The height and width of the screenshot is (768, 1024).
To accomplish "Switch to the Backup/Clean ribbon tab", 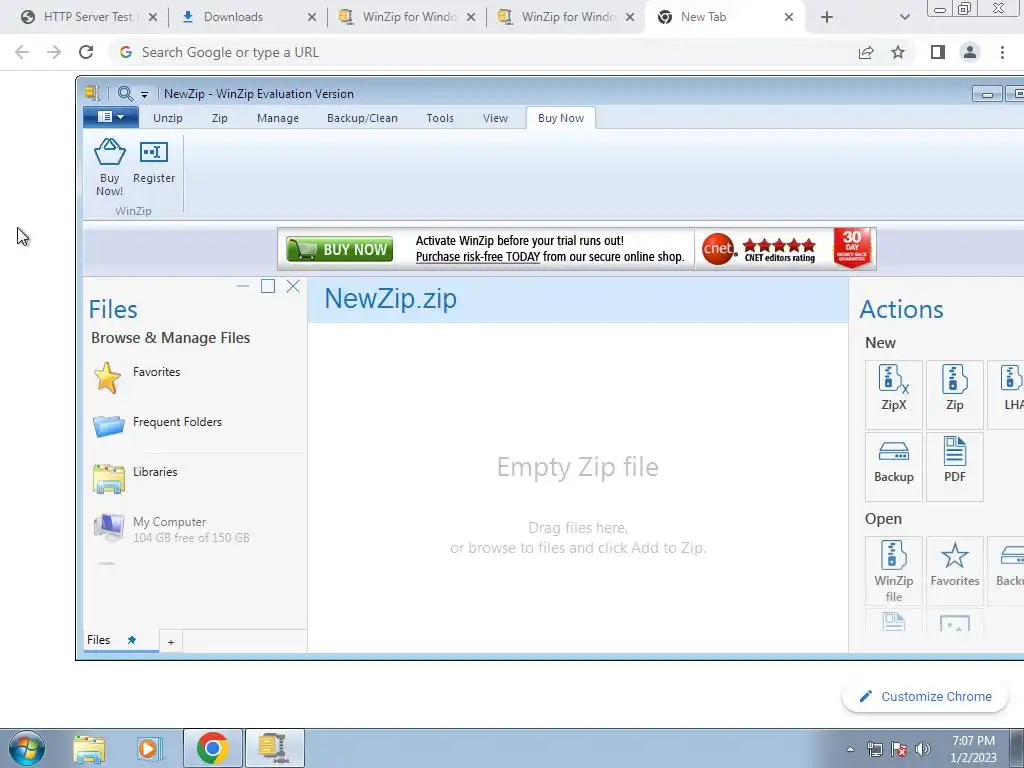I will 362,118.
